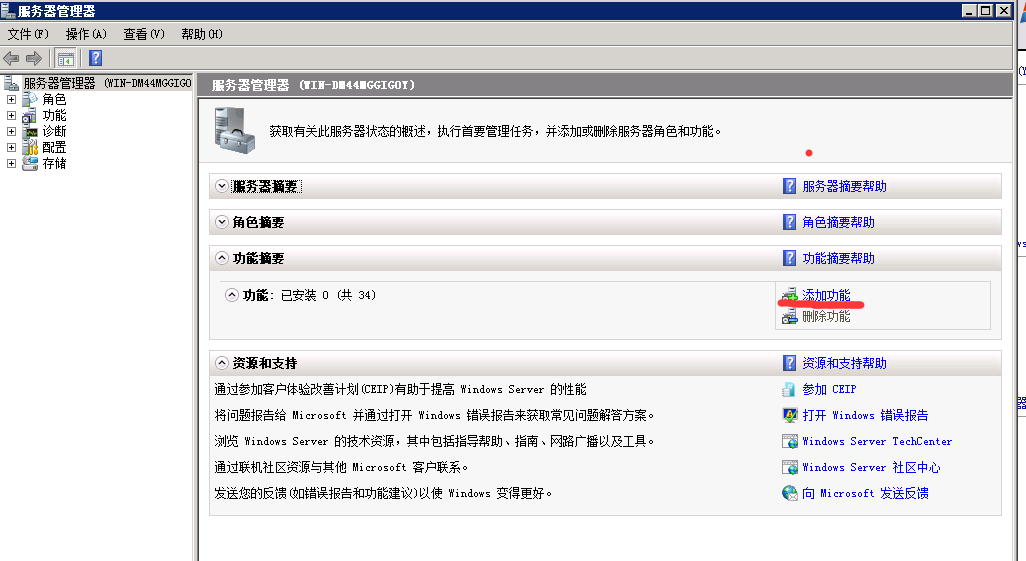
Task: Expand the 角色 tree node
Action: click(x=11, y=100)
